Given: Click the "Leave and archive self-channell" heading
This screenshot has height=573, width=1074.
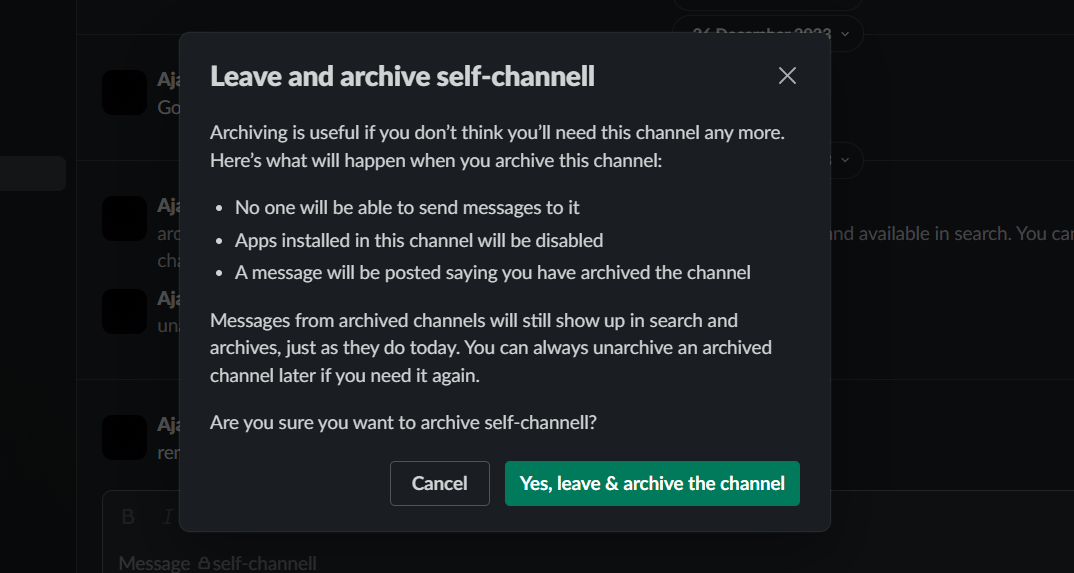Looking at the screenshot, I should [402, 77].
